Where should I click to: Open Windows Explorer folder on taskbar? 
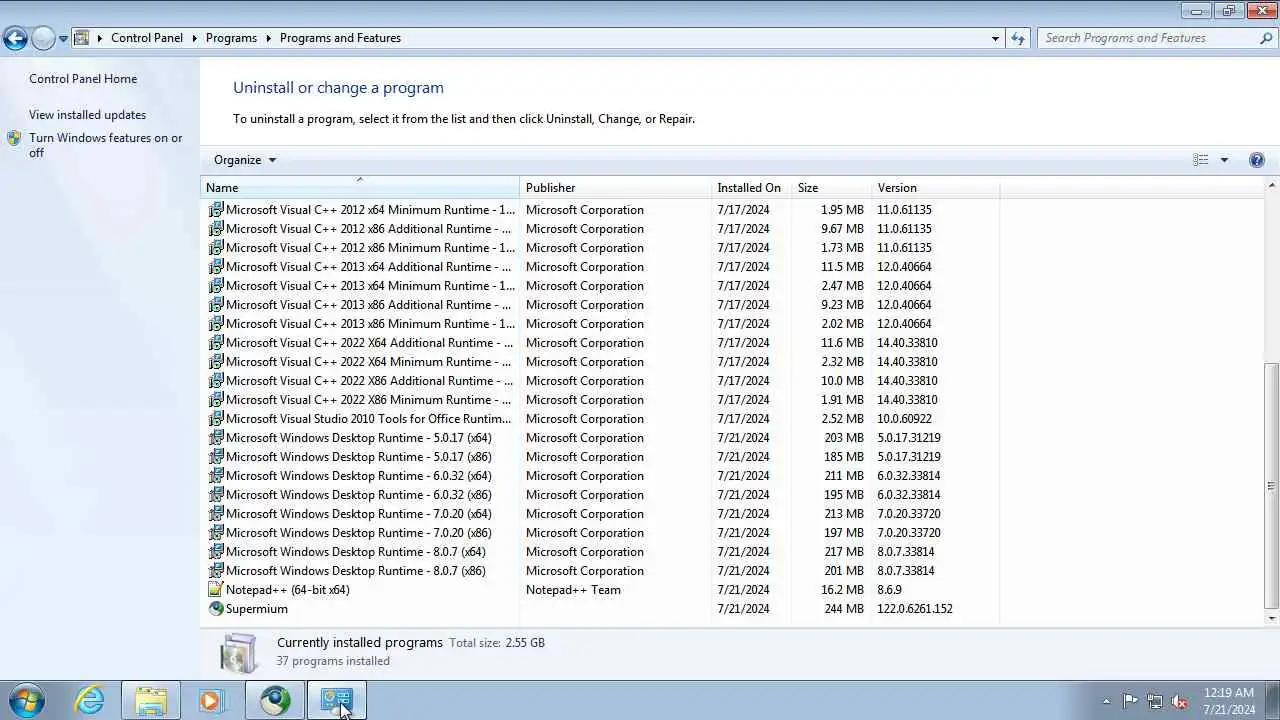(151, 701)
